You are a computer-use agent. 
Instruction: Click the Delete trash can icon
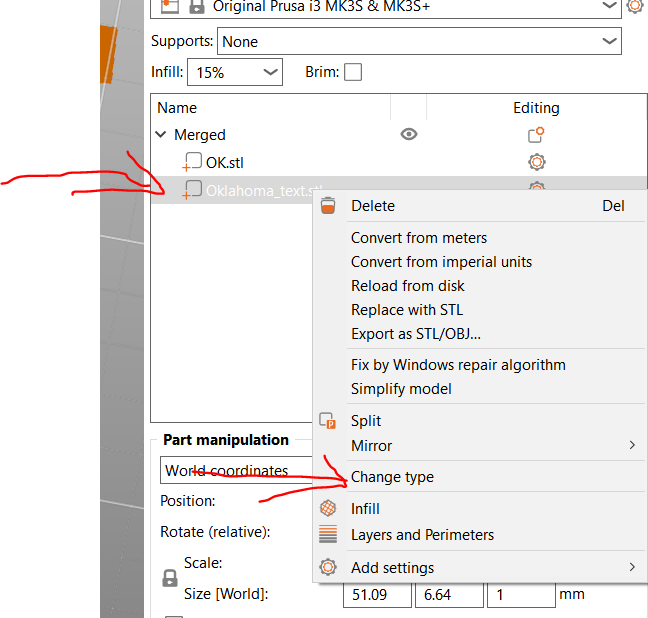coord(328,205)
